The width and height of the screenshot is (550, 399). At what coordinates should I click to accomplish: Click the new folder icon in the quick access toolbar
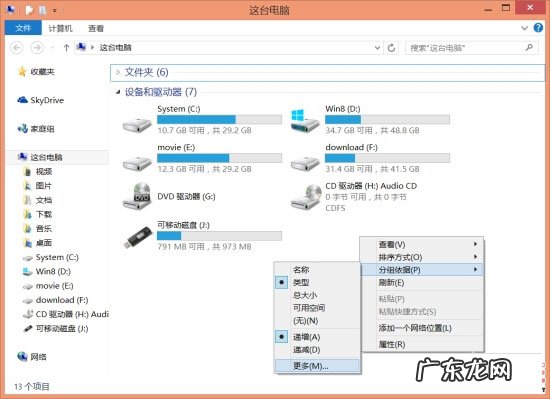pos(42,11)
